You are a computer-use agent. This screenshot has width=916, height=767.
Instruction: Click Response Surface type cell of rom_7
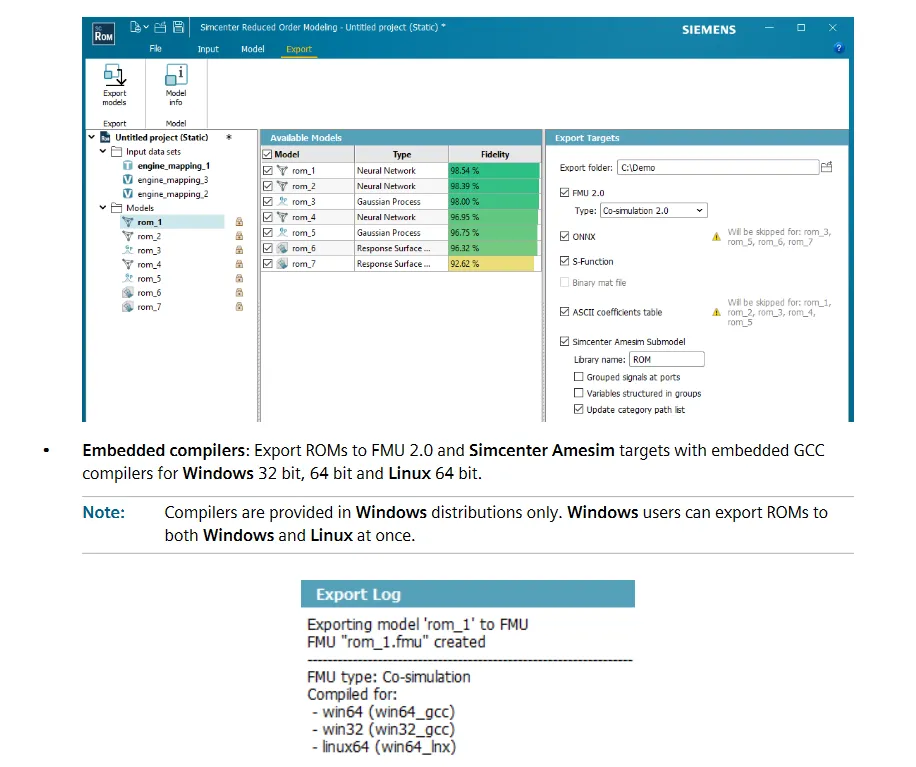[x=401, y=263]
